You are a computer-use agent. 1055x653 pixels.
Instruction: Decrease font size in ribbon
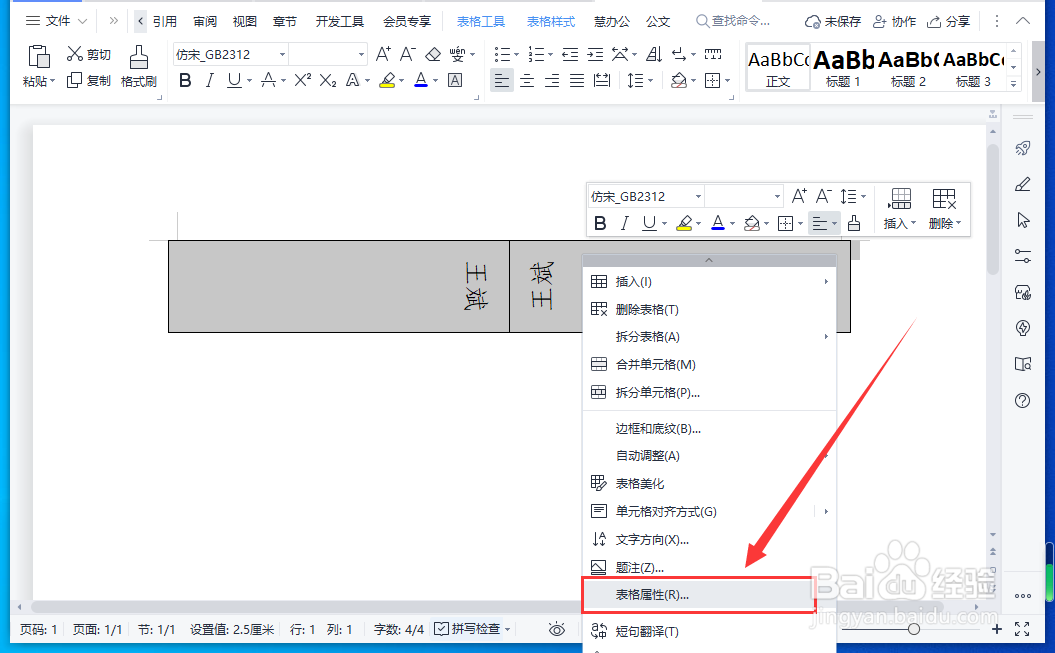point(407,54)
